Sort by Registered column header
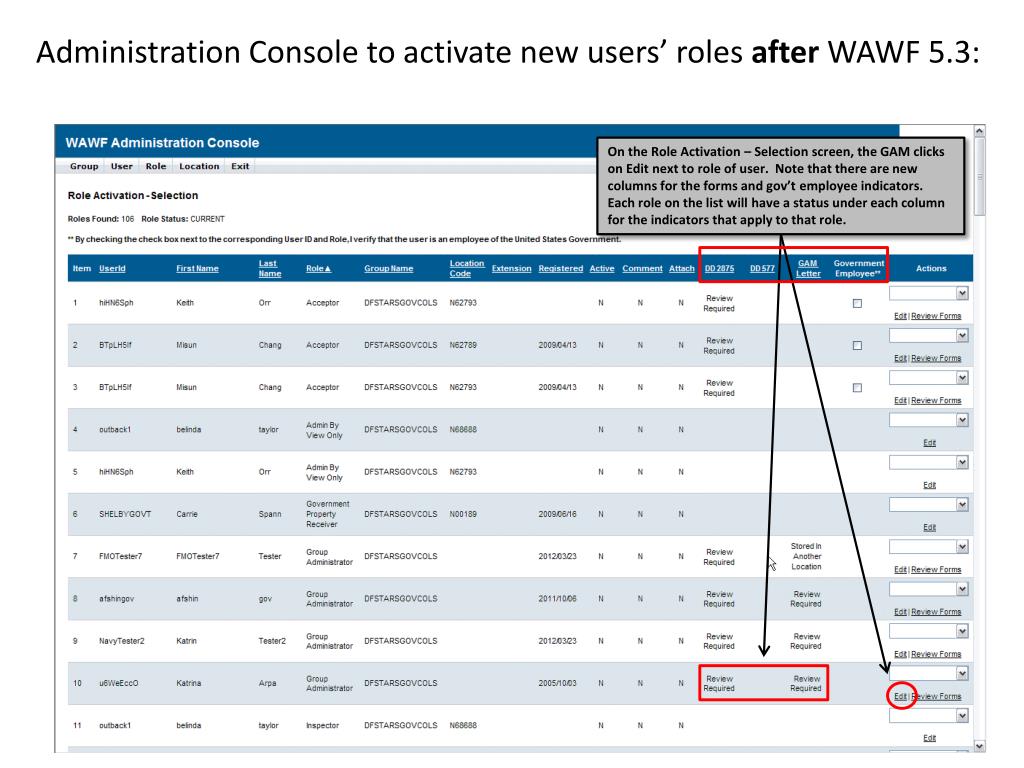The width and height of the screenshot is (1024, 768). tap(560, 268)
